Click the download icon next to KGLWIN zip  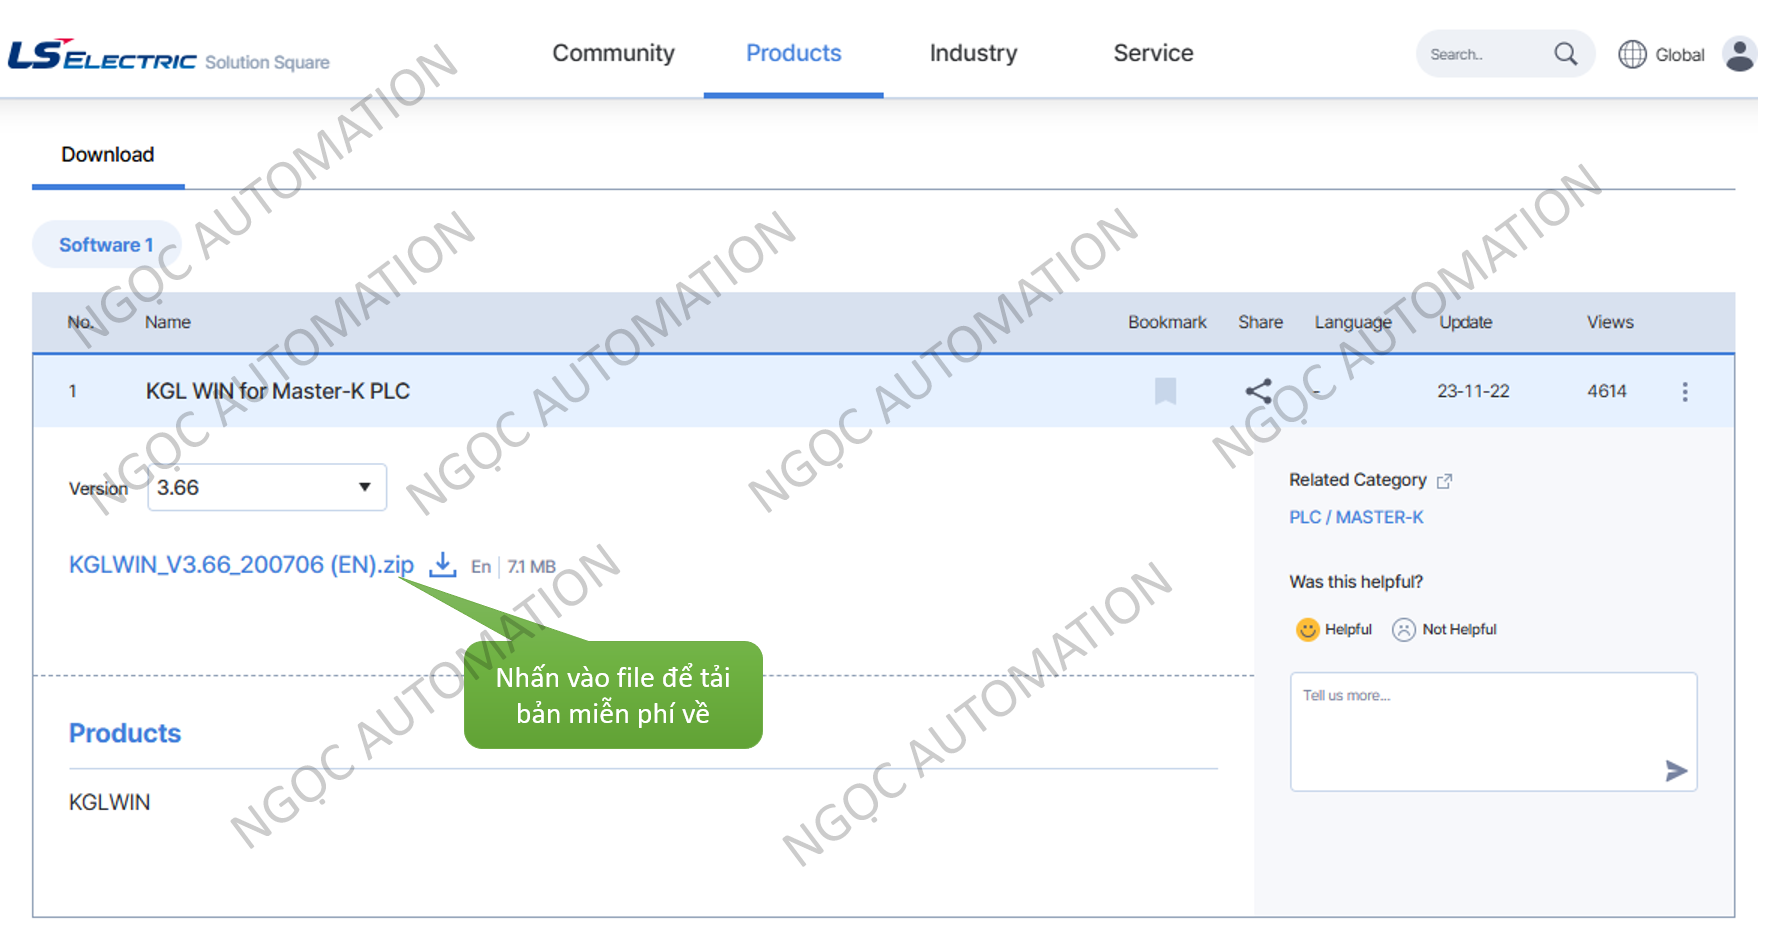[442, 565]
